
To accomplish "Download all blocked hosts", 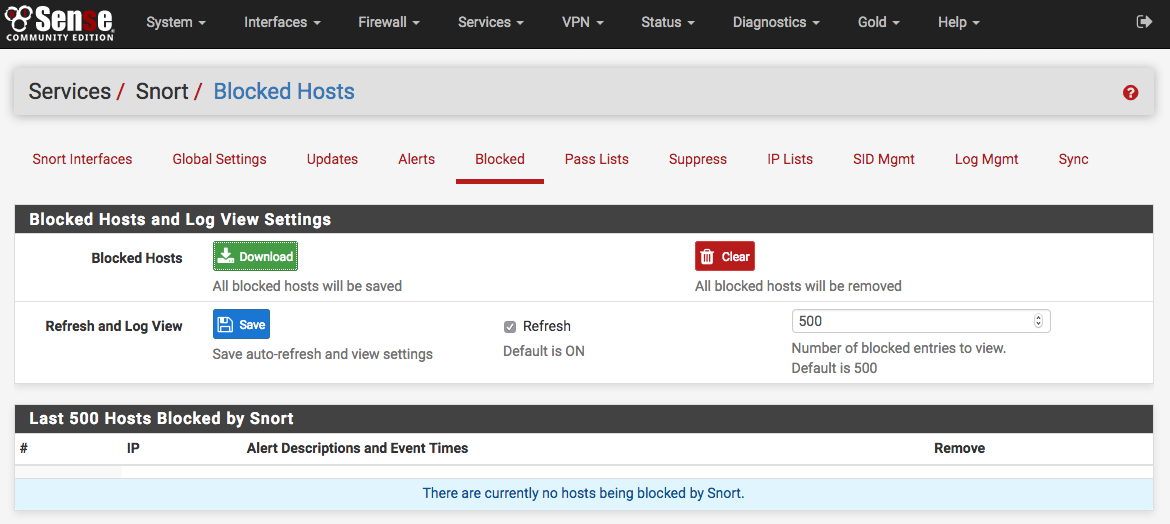I will tap(255, 257).
